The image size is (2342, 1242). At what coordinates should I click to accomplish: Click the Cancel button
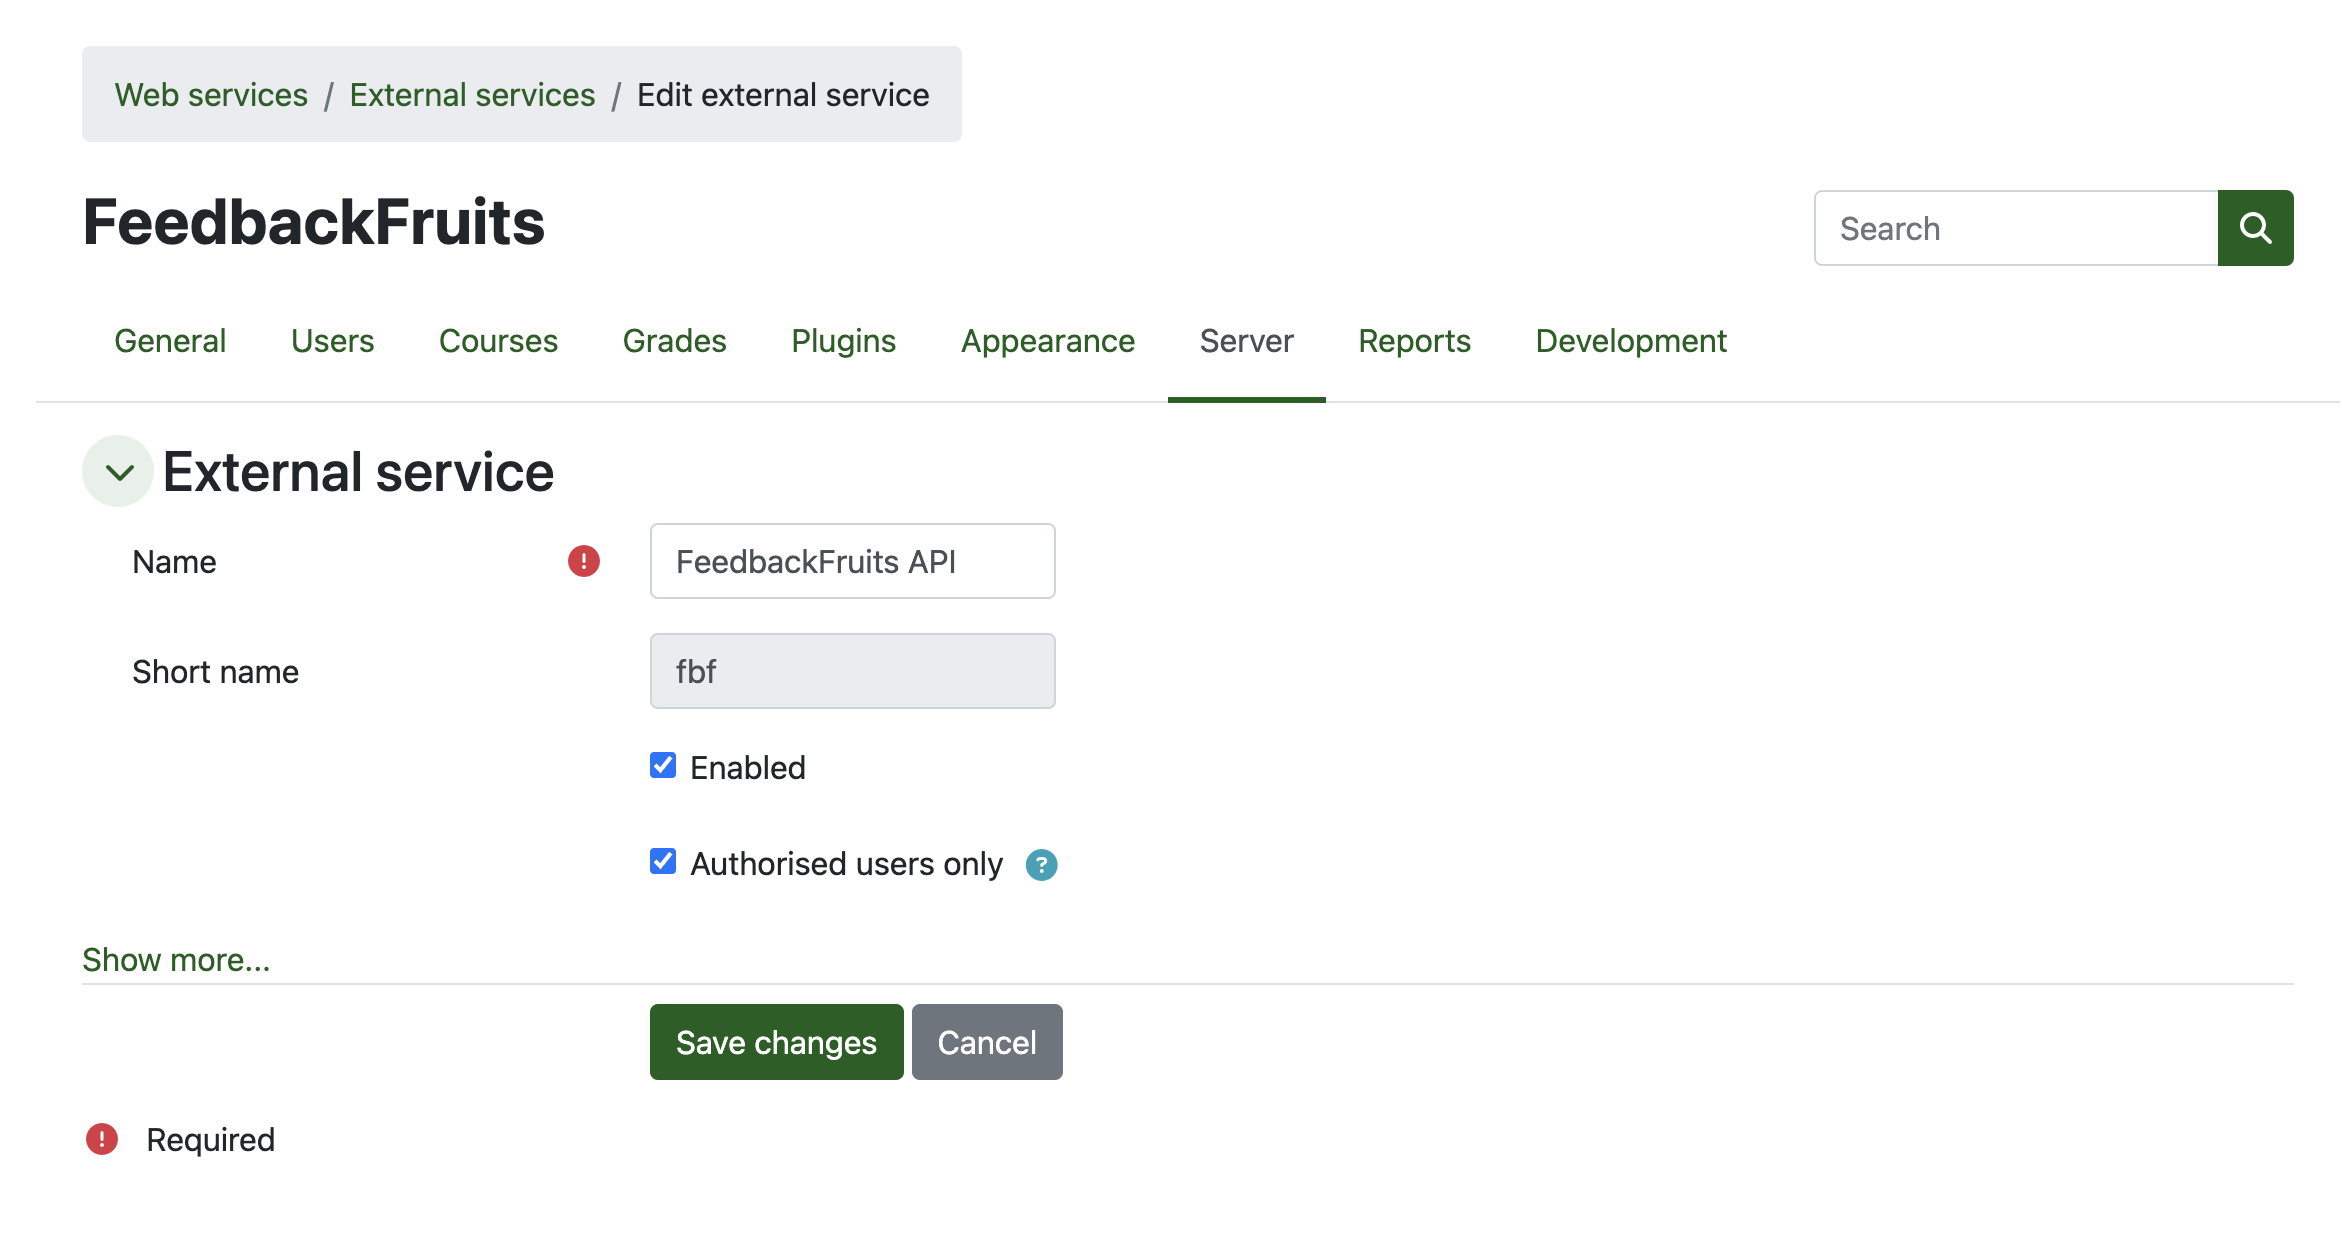tap(987, 1042)
